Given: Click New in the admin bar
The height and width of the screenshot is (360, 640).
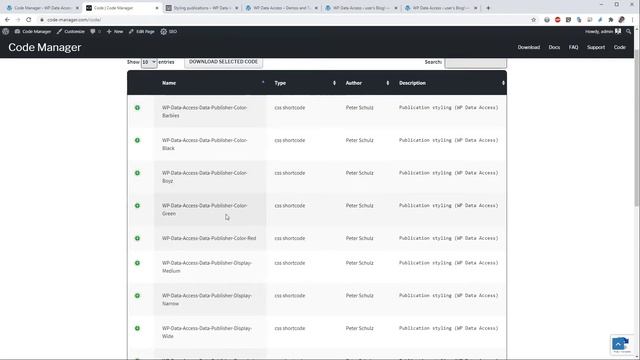Looking at the screenshot, I should [115, 31].
